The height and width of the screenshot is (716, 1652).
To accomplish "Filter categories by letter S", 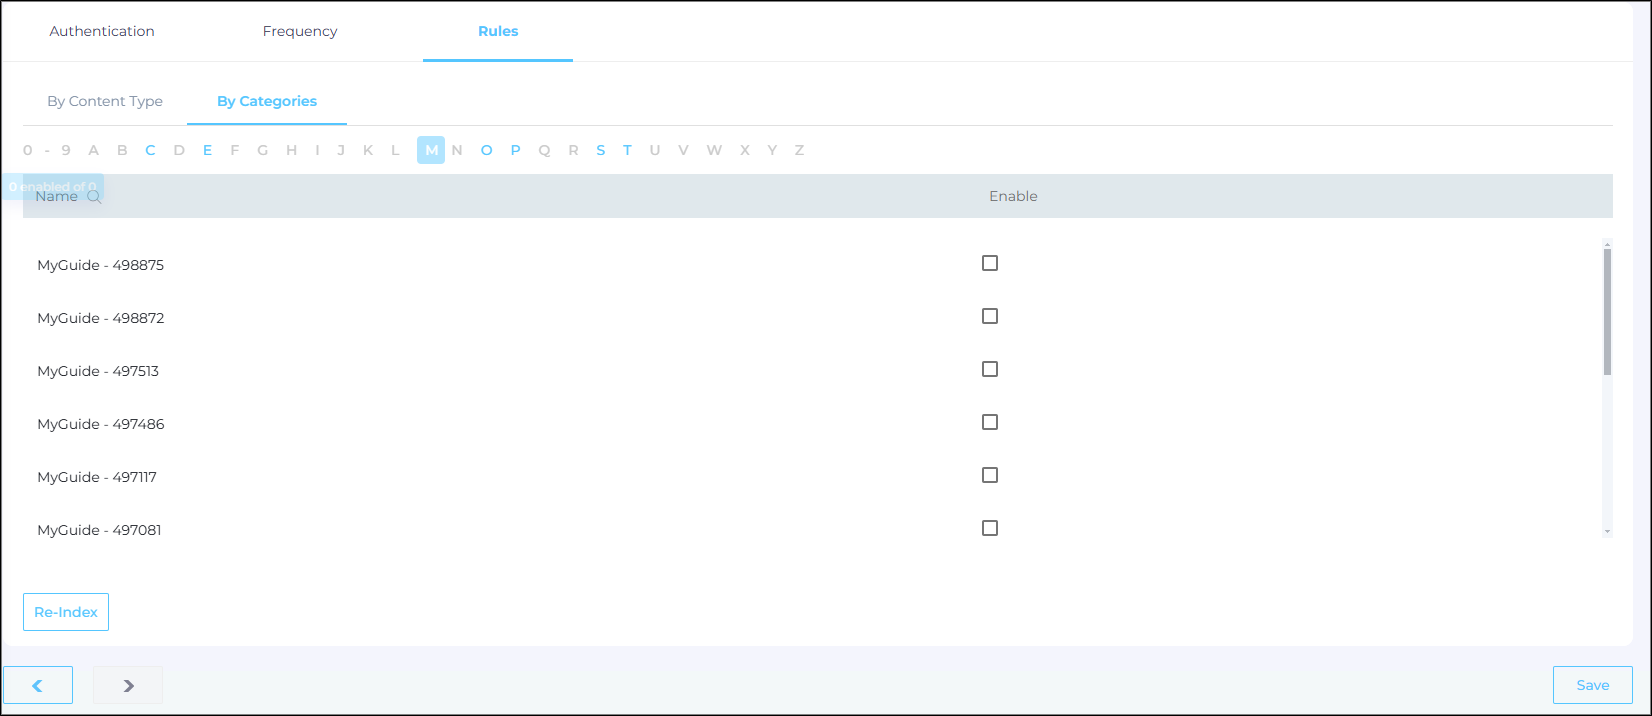I will coord(600,150).
